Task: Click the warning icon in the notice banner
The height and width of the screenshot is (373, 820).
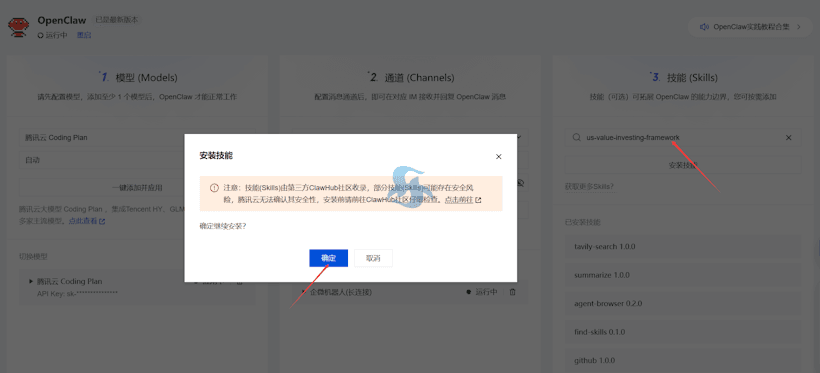Action: pos(214,187)
